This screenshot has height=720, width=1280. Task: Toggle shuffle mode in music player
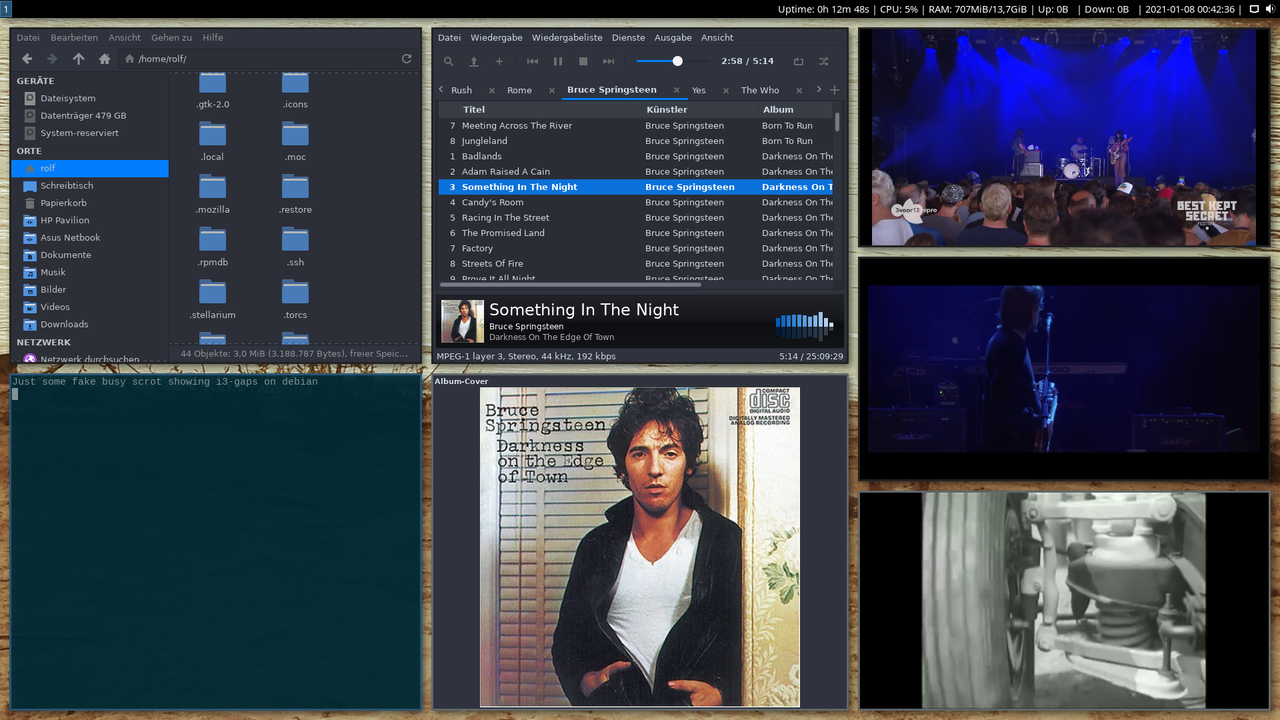point(823,61)
